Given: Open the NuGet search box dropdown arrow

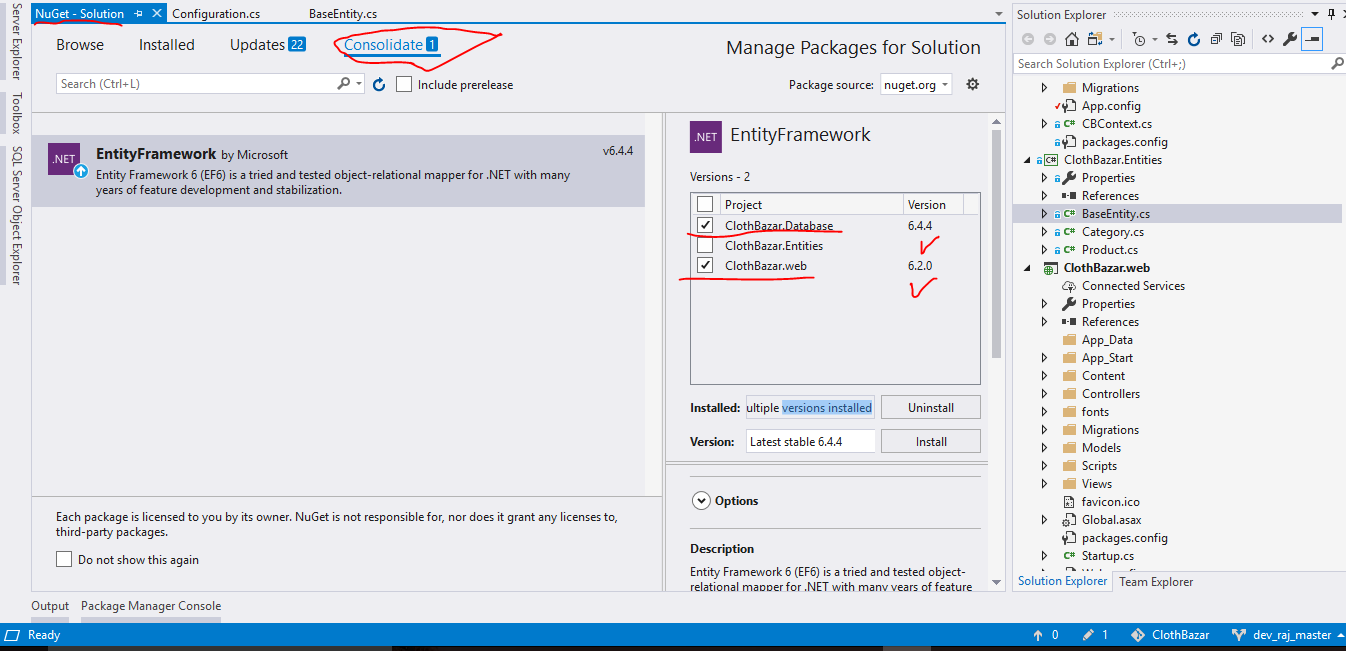Looking at the screenshot, I should tap(360, 84).
